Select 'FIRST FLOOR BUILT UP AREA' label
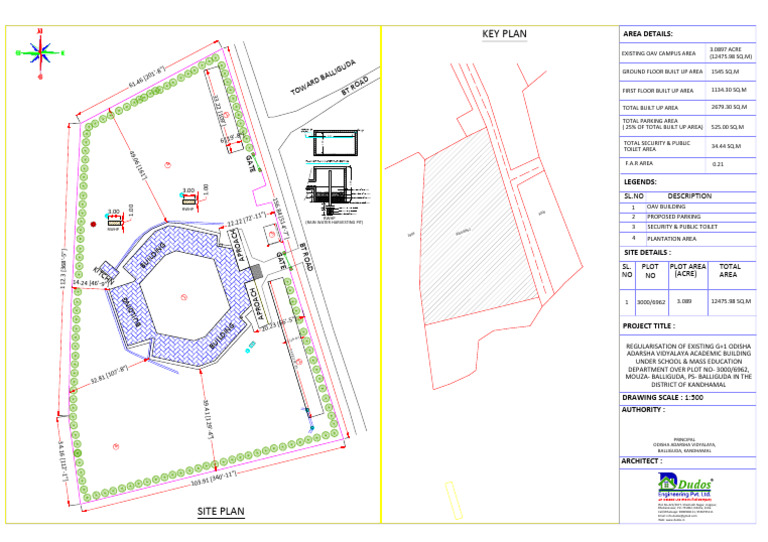 [658, 91]
